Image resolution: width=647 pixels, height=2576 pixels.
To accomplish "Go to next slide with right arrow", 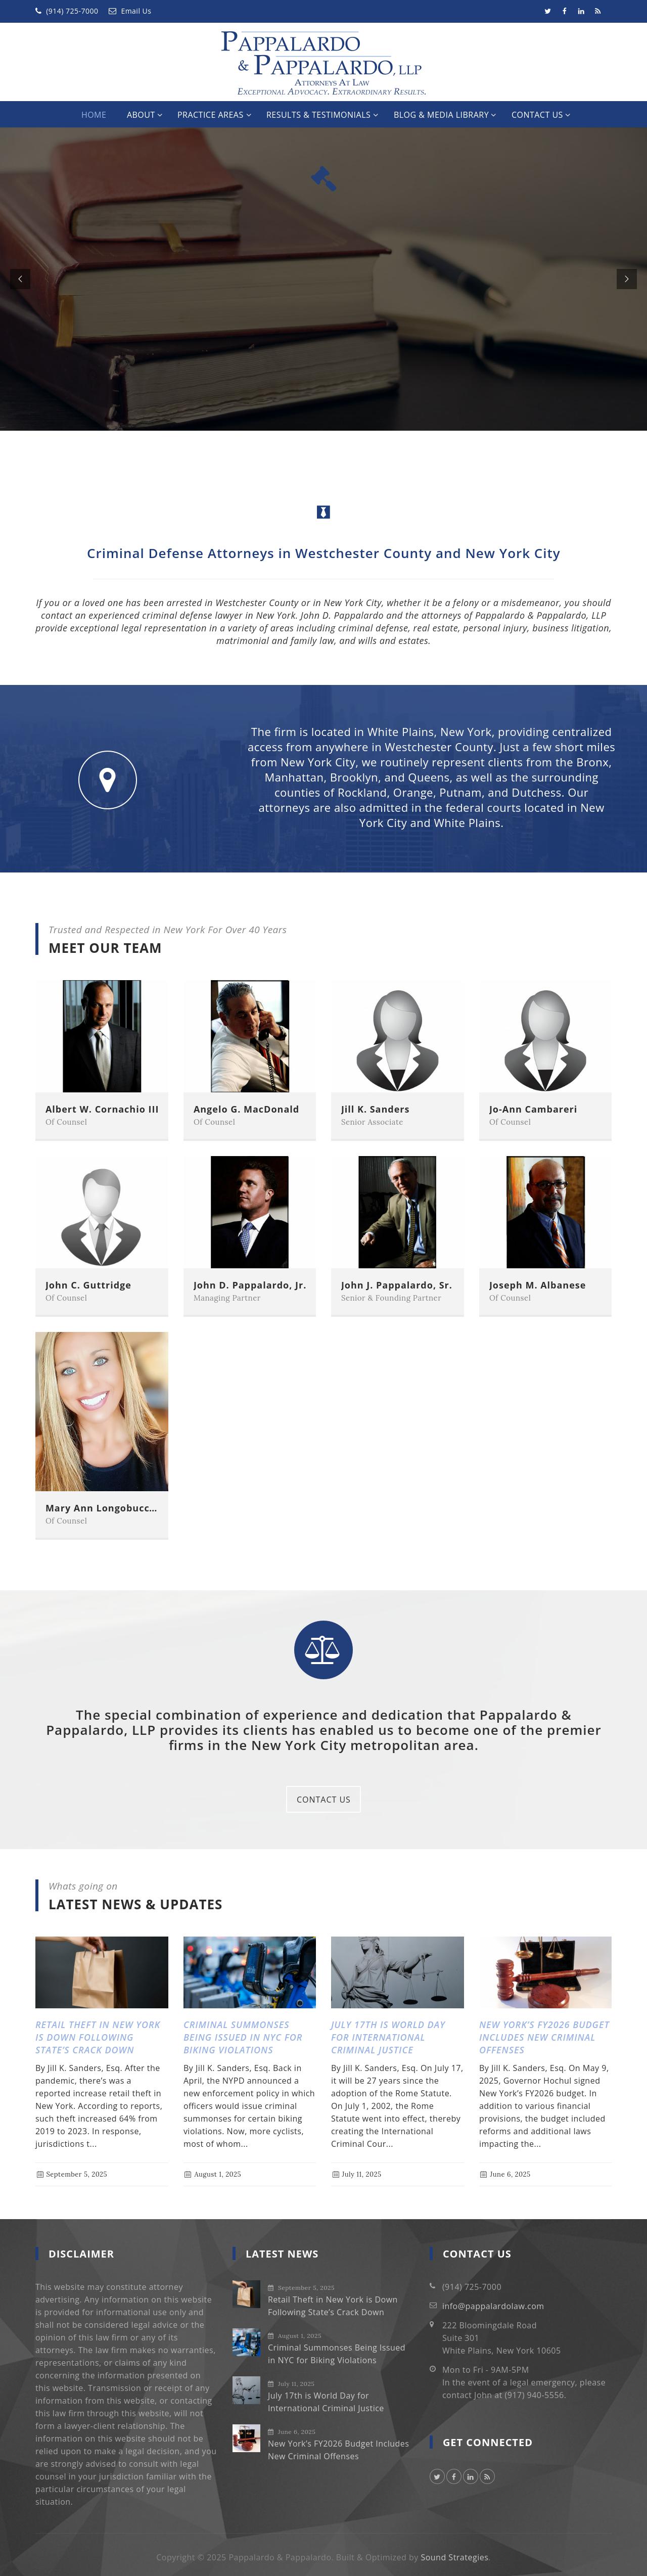I will coord(626,279).
